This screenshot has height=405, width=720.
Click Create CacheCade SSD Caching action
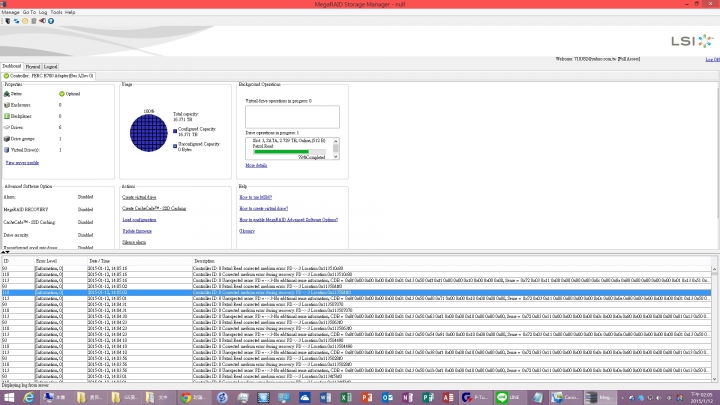[154, 208]
